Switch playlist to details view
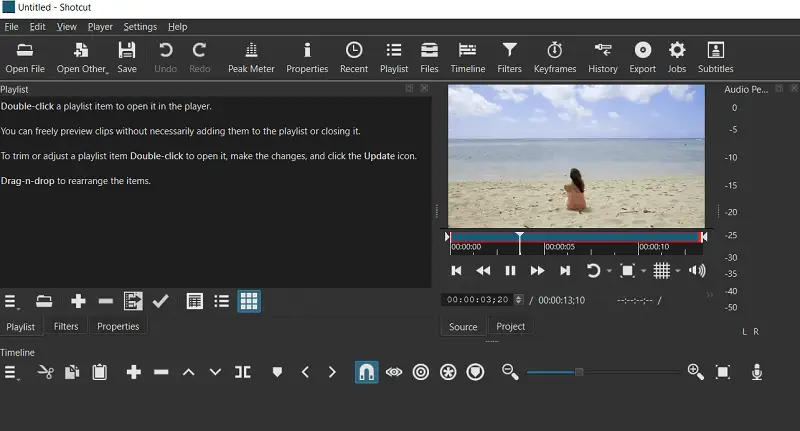 [194, 301]
